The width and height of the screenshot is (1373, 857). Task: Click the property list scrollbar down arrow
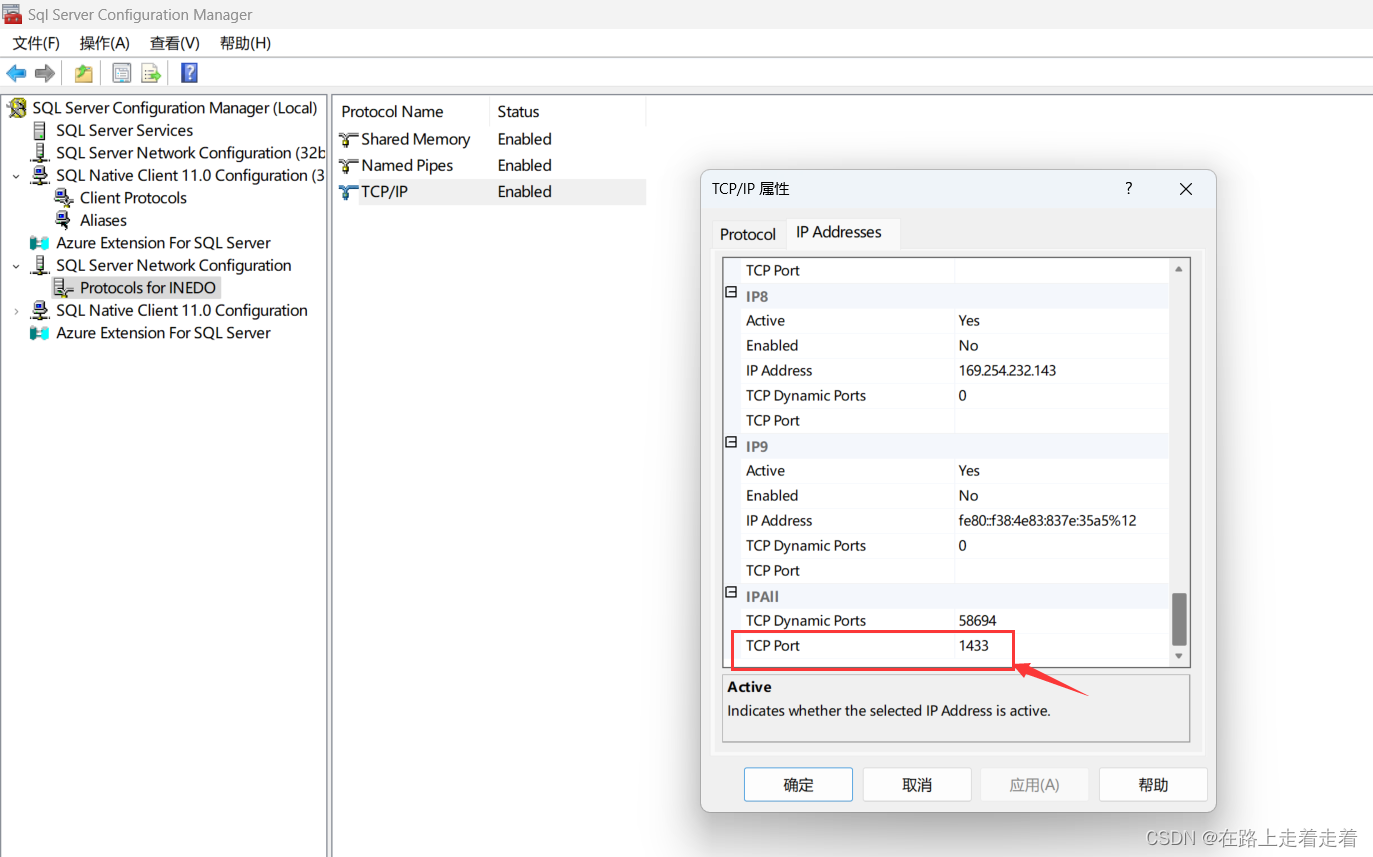(1179, 656)
